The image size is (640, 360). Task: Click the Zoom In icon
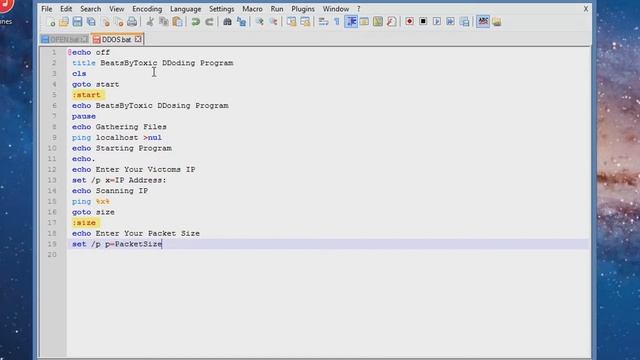point(259,22)
